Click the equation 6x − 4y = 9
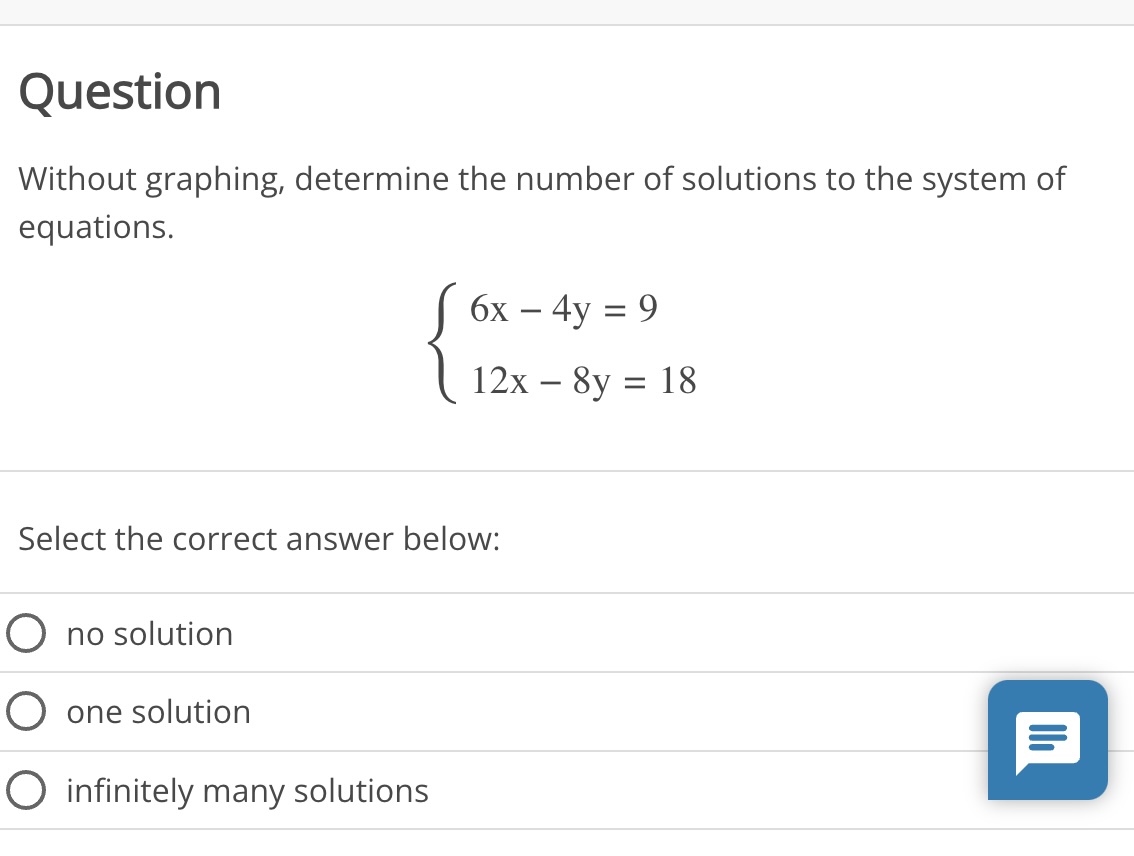The width and height of the screenshot is (1134, 856). click(563, 309)
